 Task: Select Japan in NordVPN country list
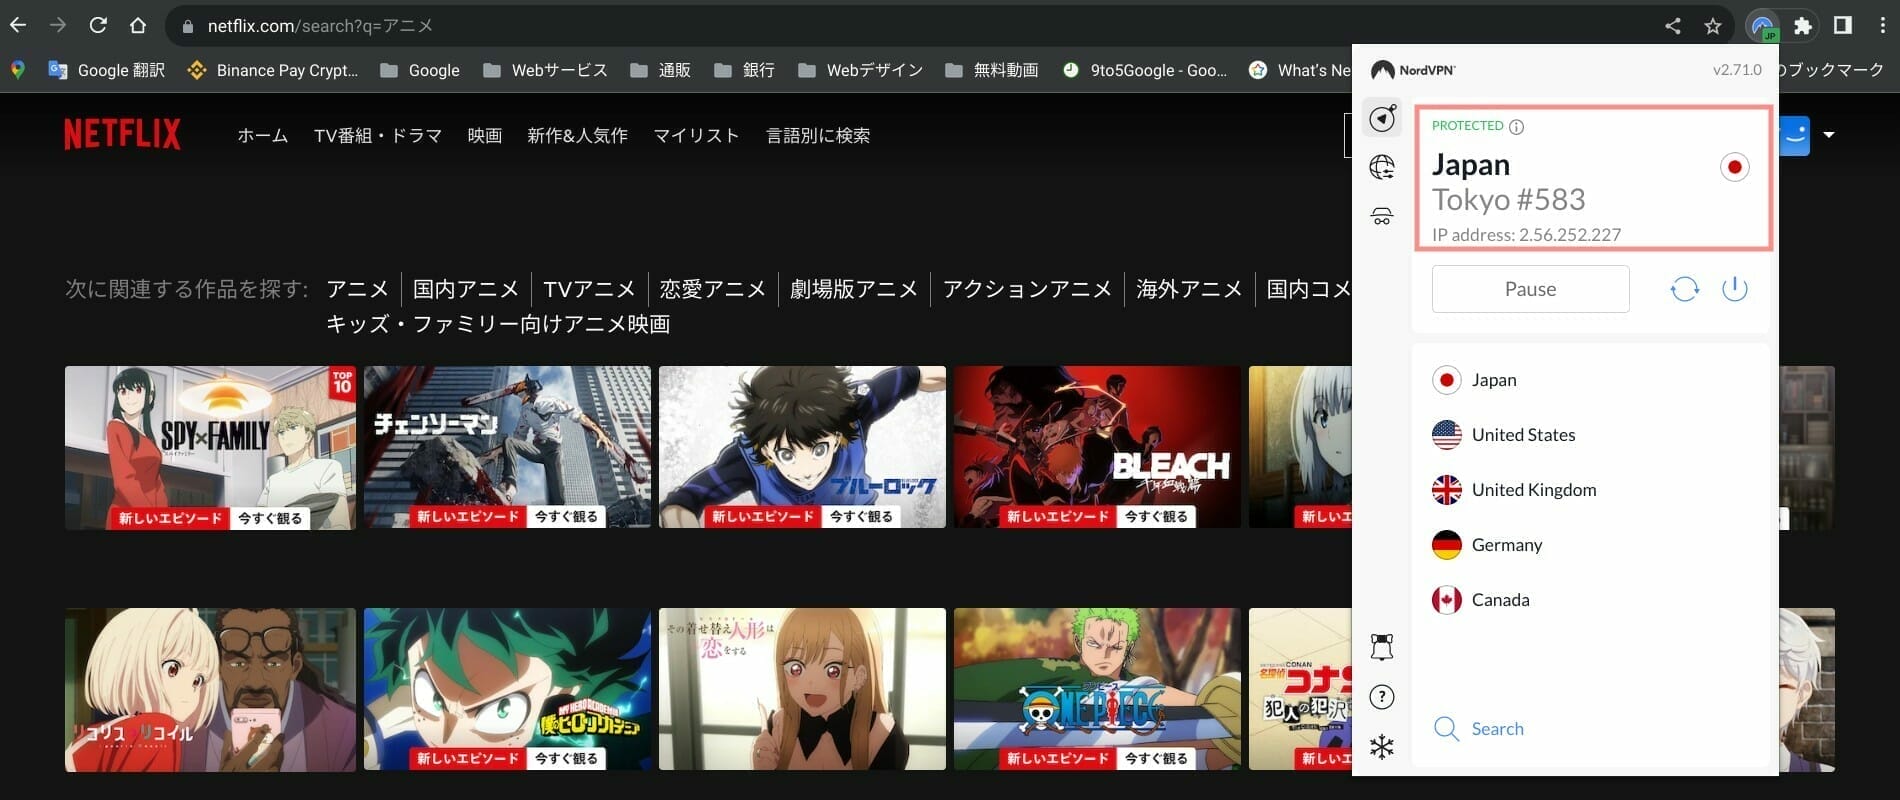point(1590,380)
